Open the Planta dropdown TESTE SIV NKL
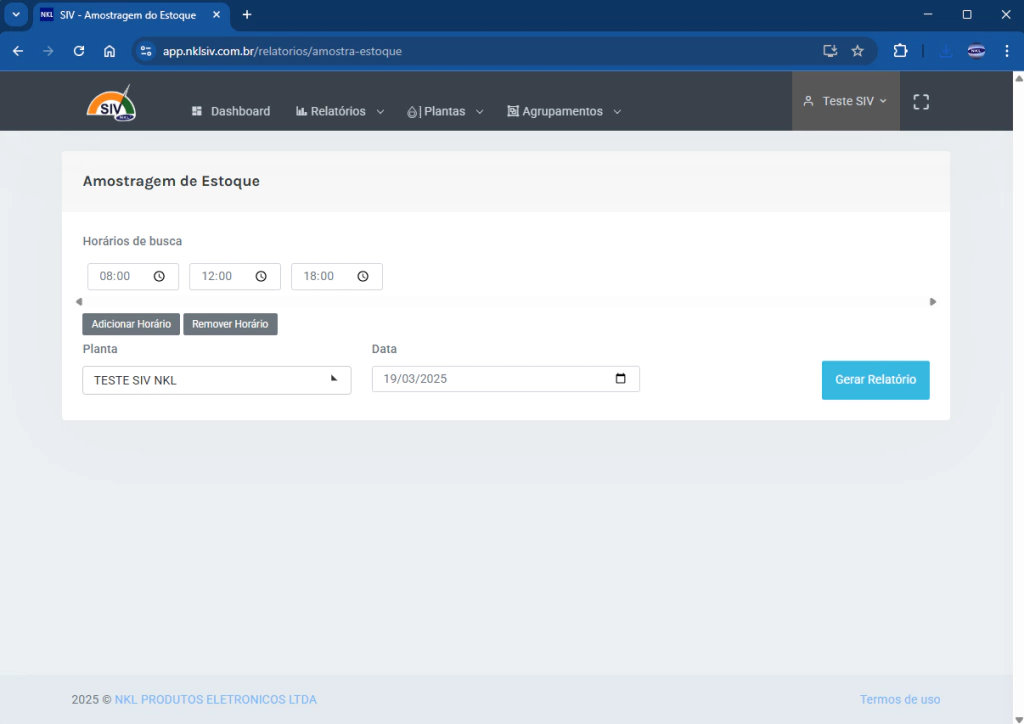This screenshot has height=724, width=1024. point(216,380)
